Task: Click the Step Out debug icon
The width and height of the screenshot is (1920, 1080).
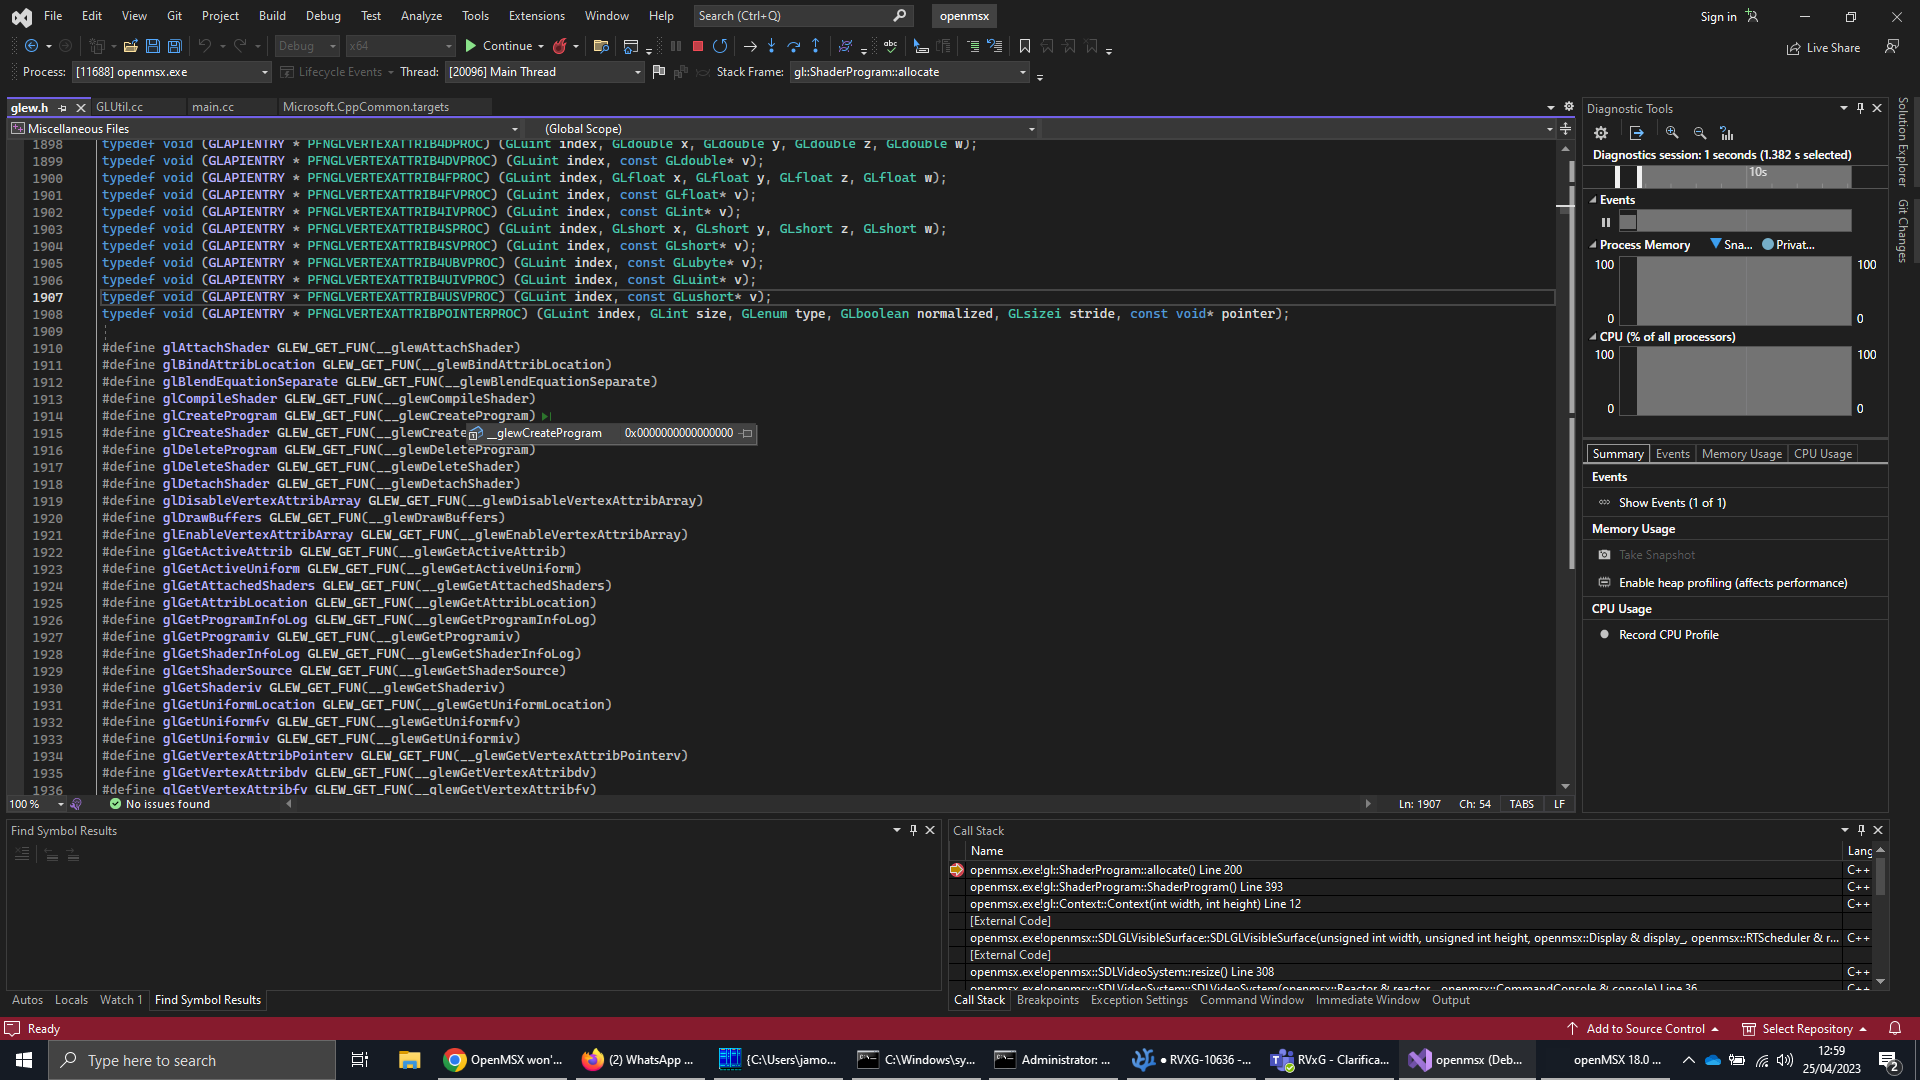Action: [x=816, y=46]
